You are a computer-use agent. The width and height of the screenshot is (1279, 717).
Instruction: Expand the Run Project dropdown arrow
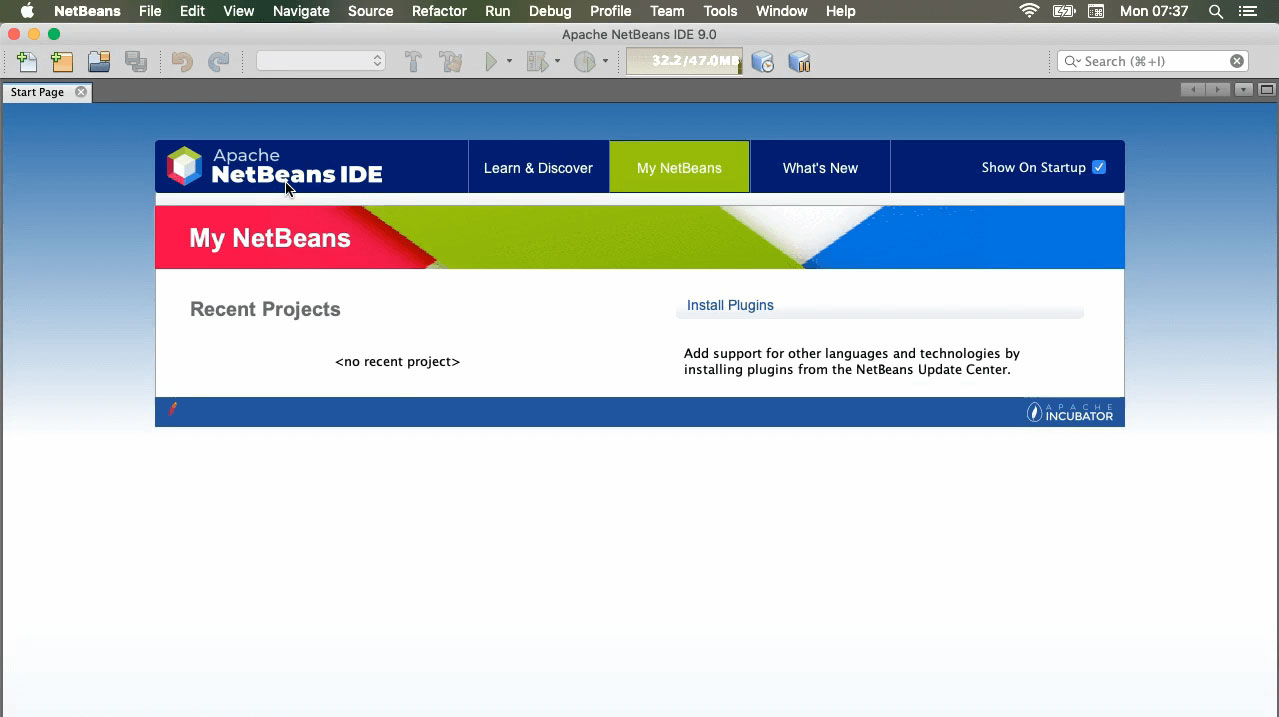coord(509,62)
